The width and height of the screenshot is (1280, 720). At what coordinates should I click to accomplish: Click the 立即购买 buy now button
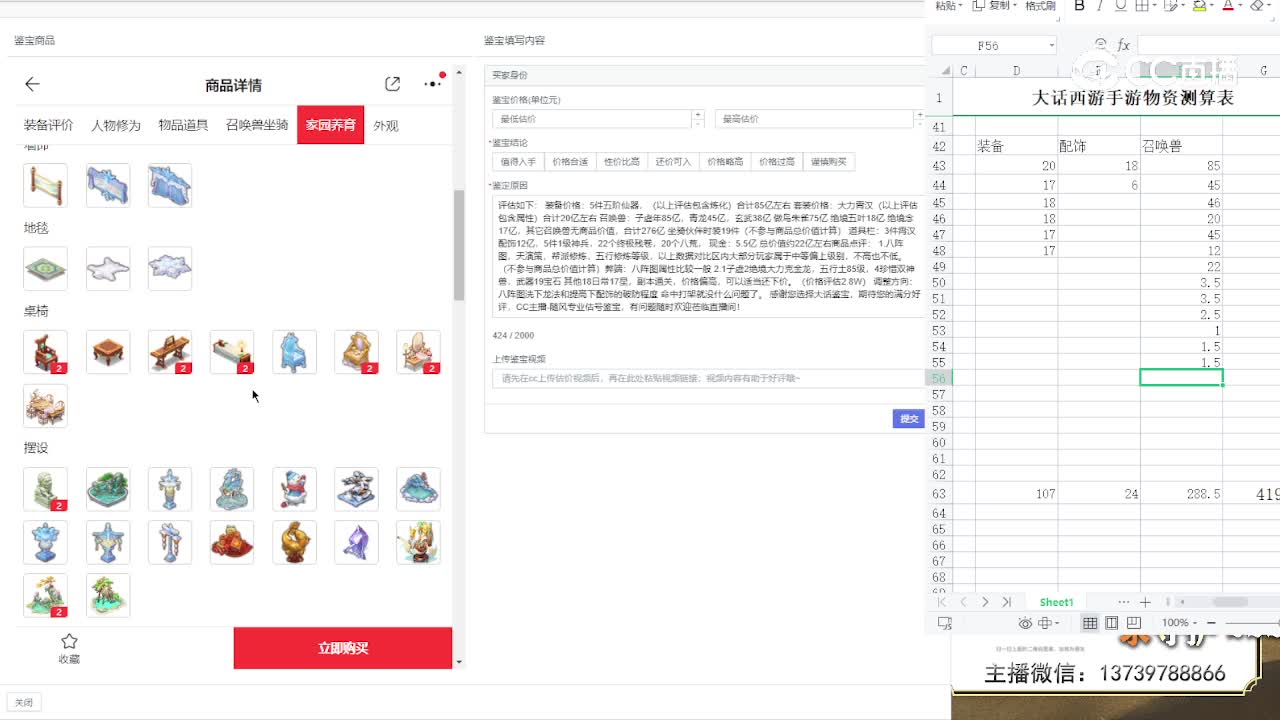343,648
